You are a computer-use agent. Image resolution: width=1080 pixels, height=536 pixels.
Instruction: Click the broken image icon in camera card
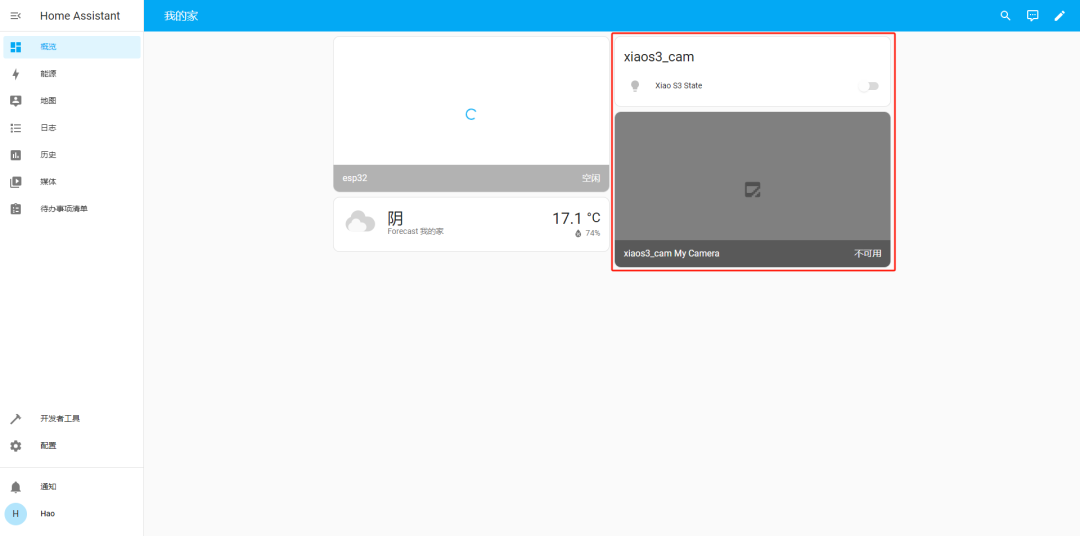(x=753, y=189)
